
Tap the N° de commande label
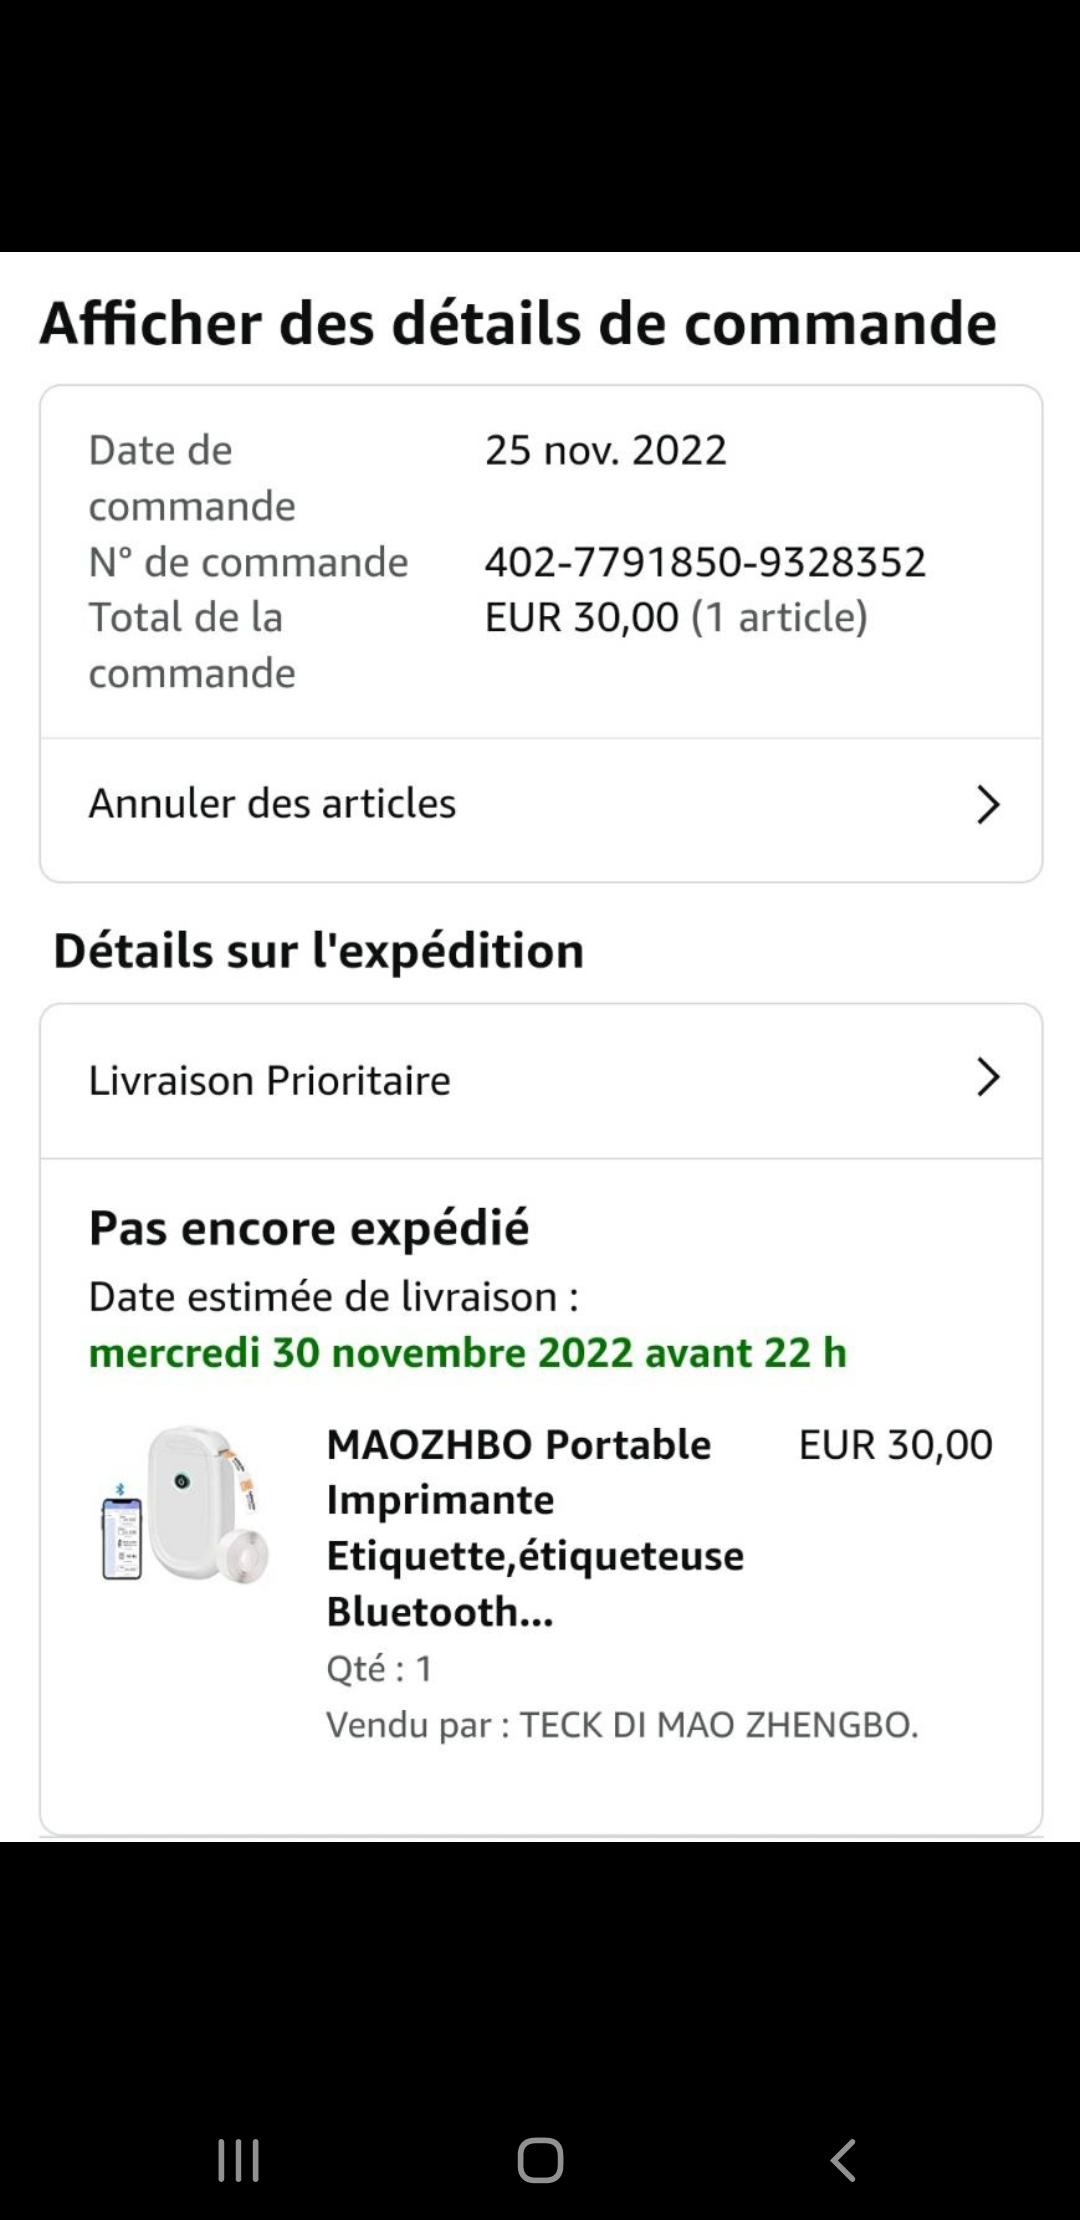[x=248, y=562]
